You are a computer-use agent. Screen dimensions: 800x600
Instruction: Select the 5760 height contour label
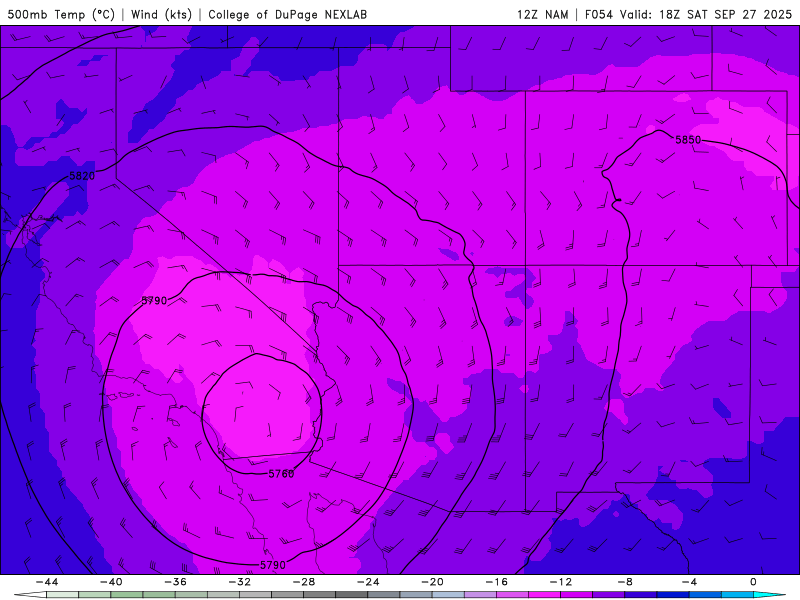(281, 474)
